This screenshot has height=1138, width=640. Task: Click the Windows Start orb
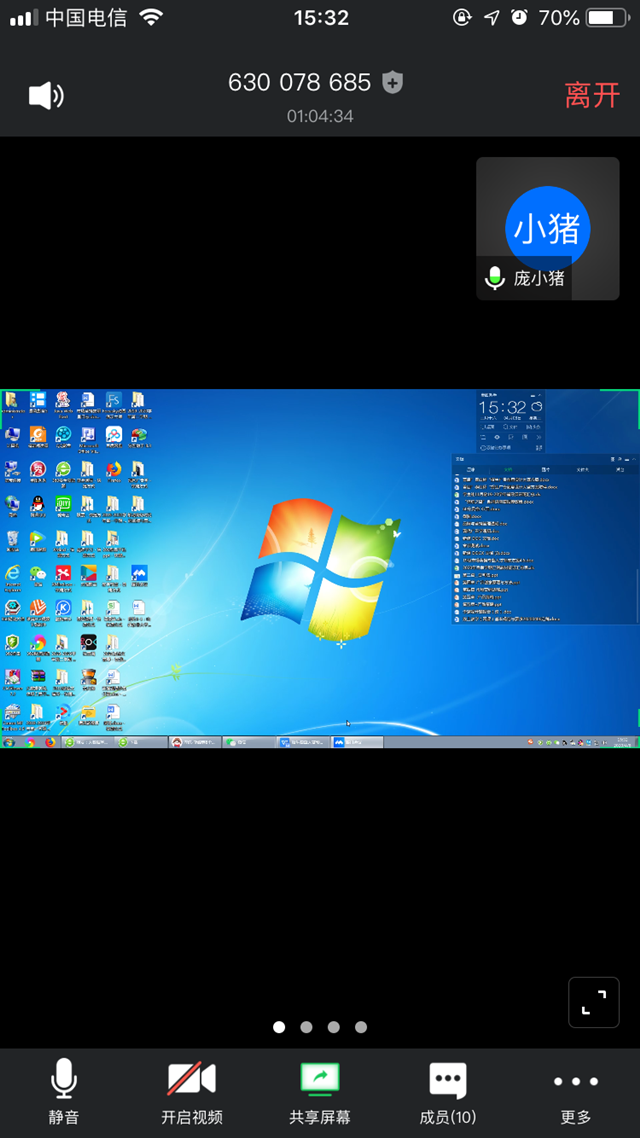[9, 742]
